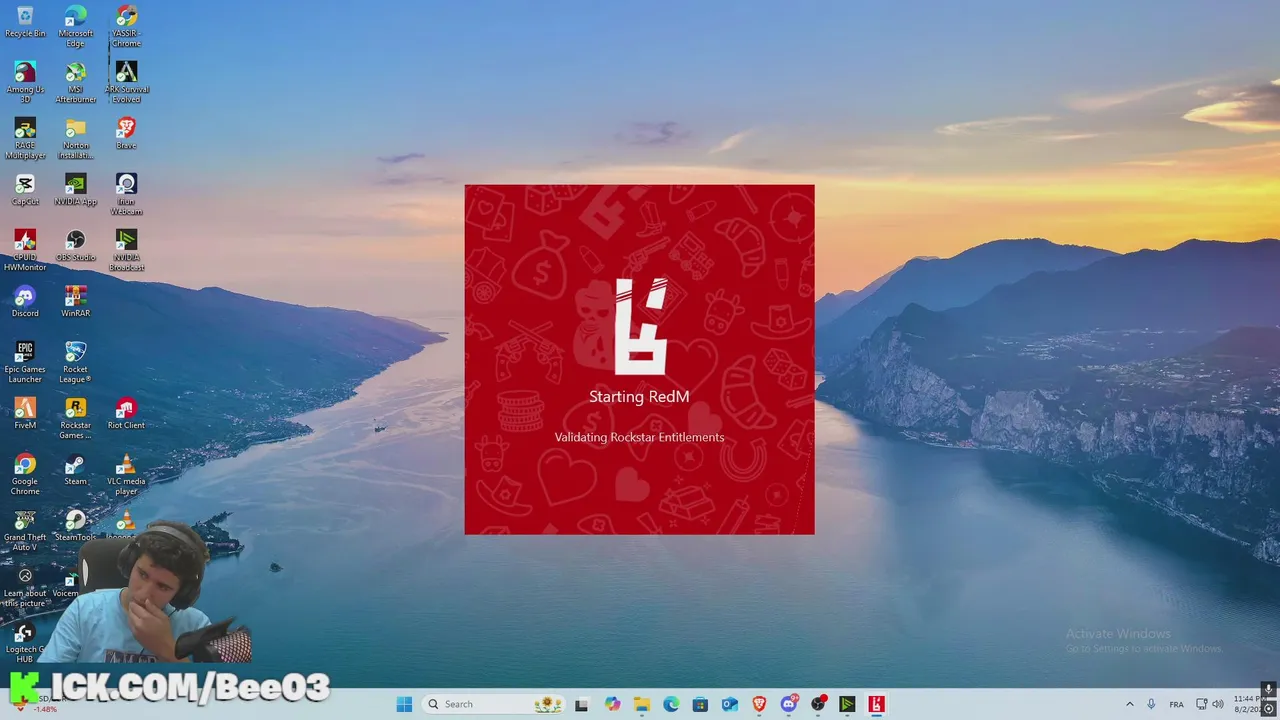Open Task View from the taskbar
The width and height of the screenshot is (1280, 720).
click(x=582, y=704)
